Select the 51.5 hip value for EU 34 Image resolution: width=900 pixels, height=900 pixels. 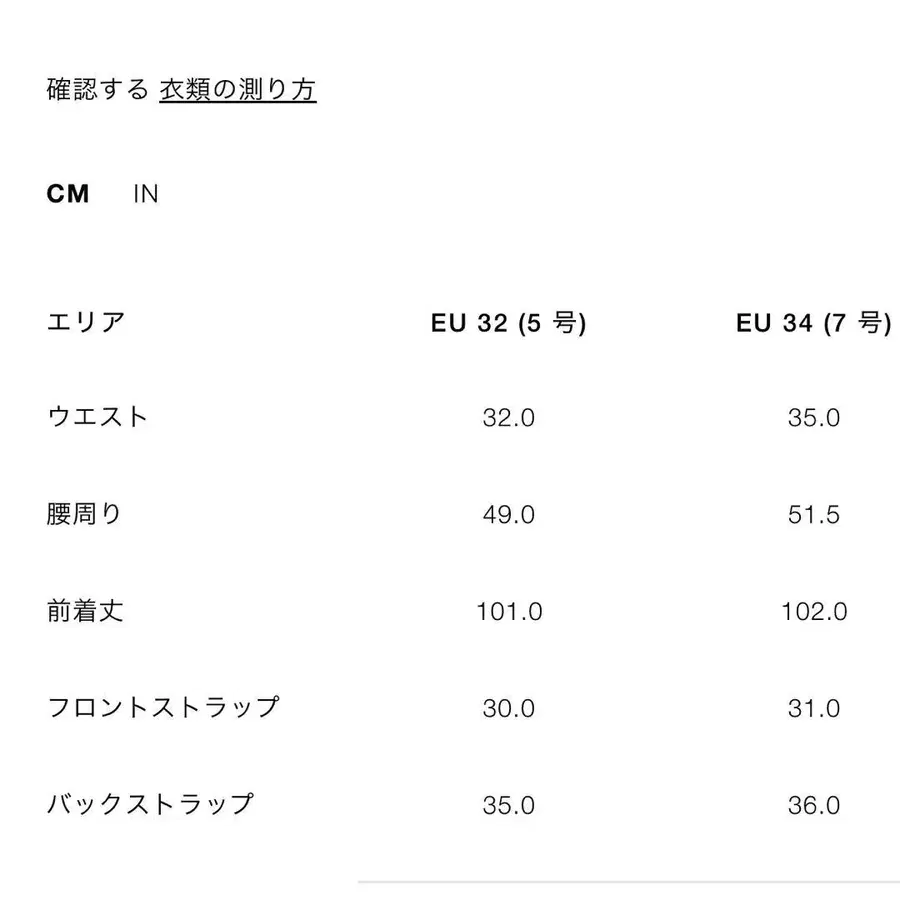click(812, 515)
